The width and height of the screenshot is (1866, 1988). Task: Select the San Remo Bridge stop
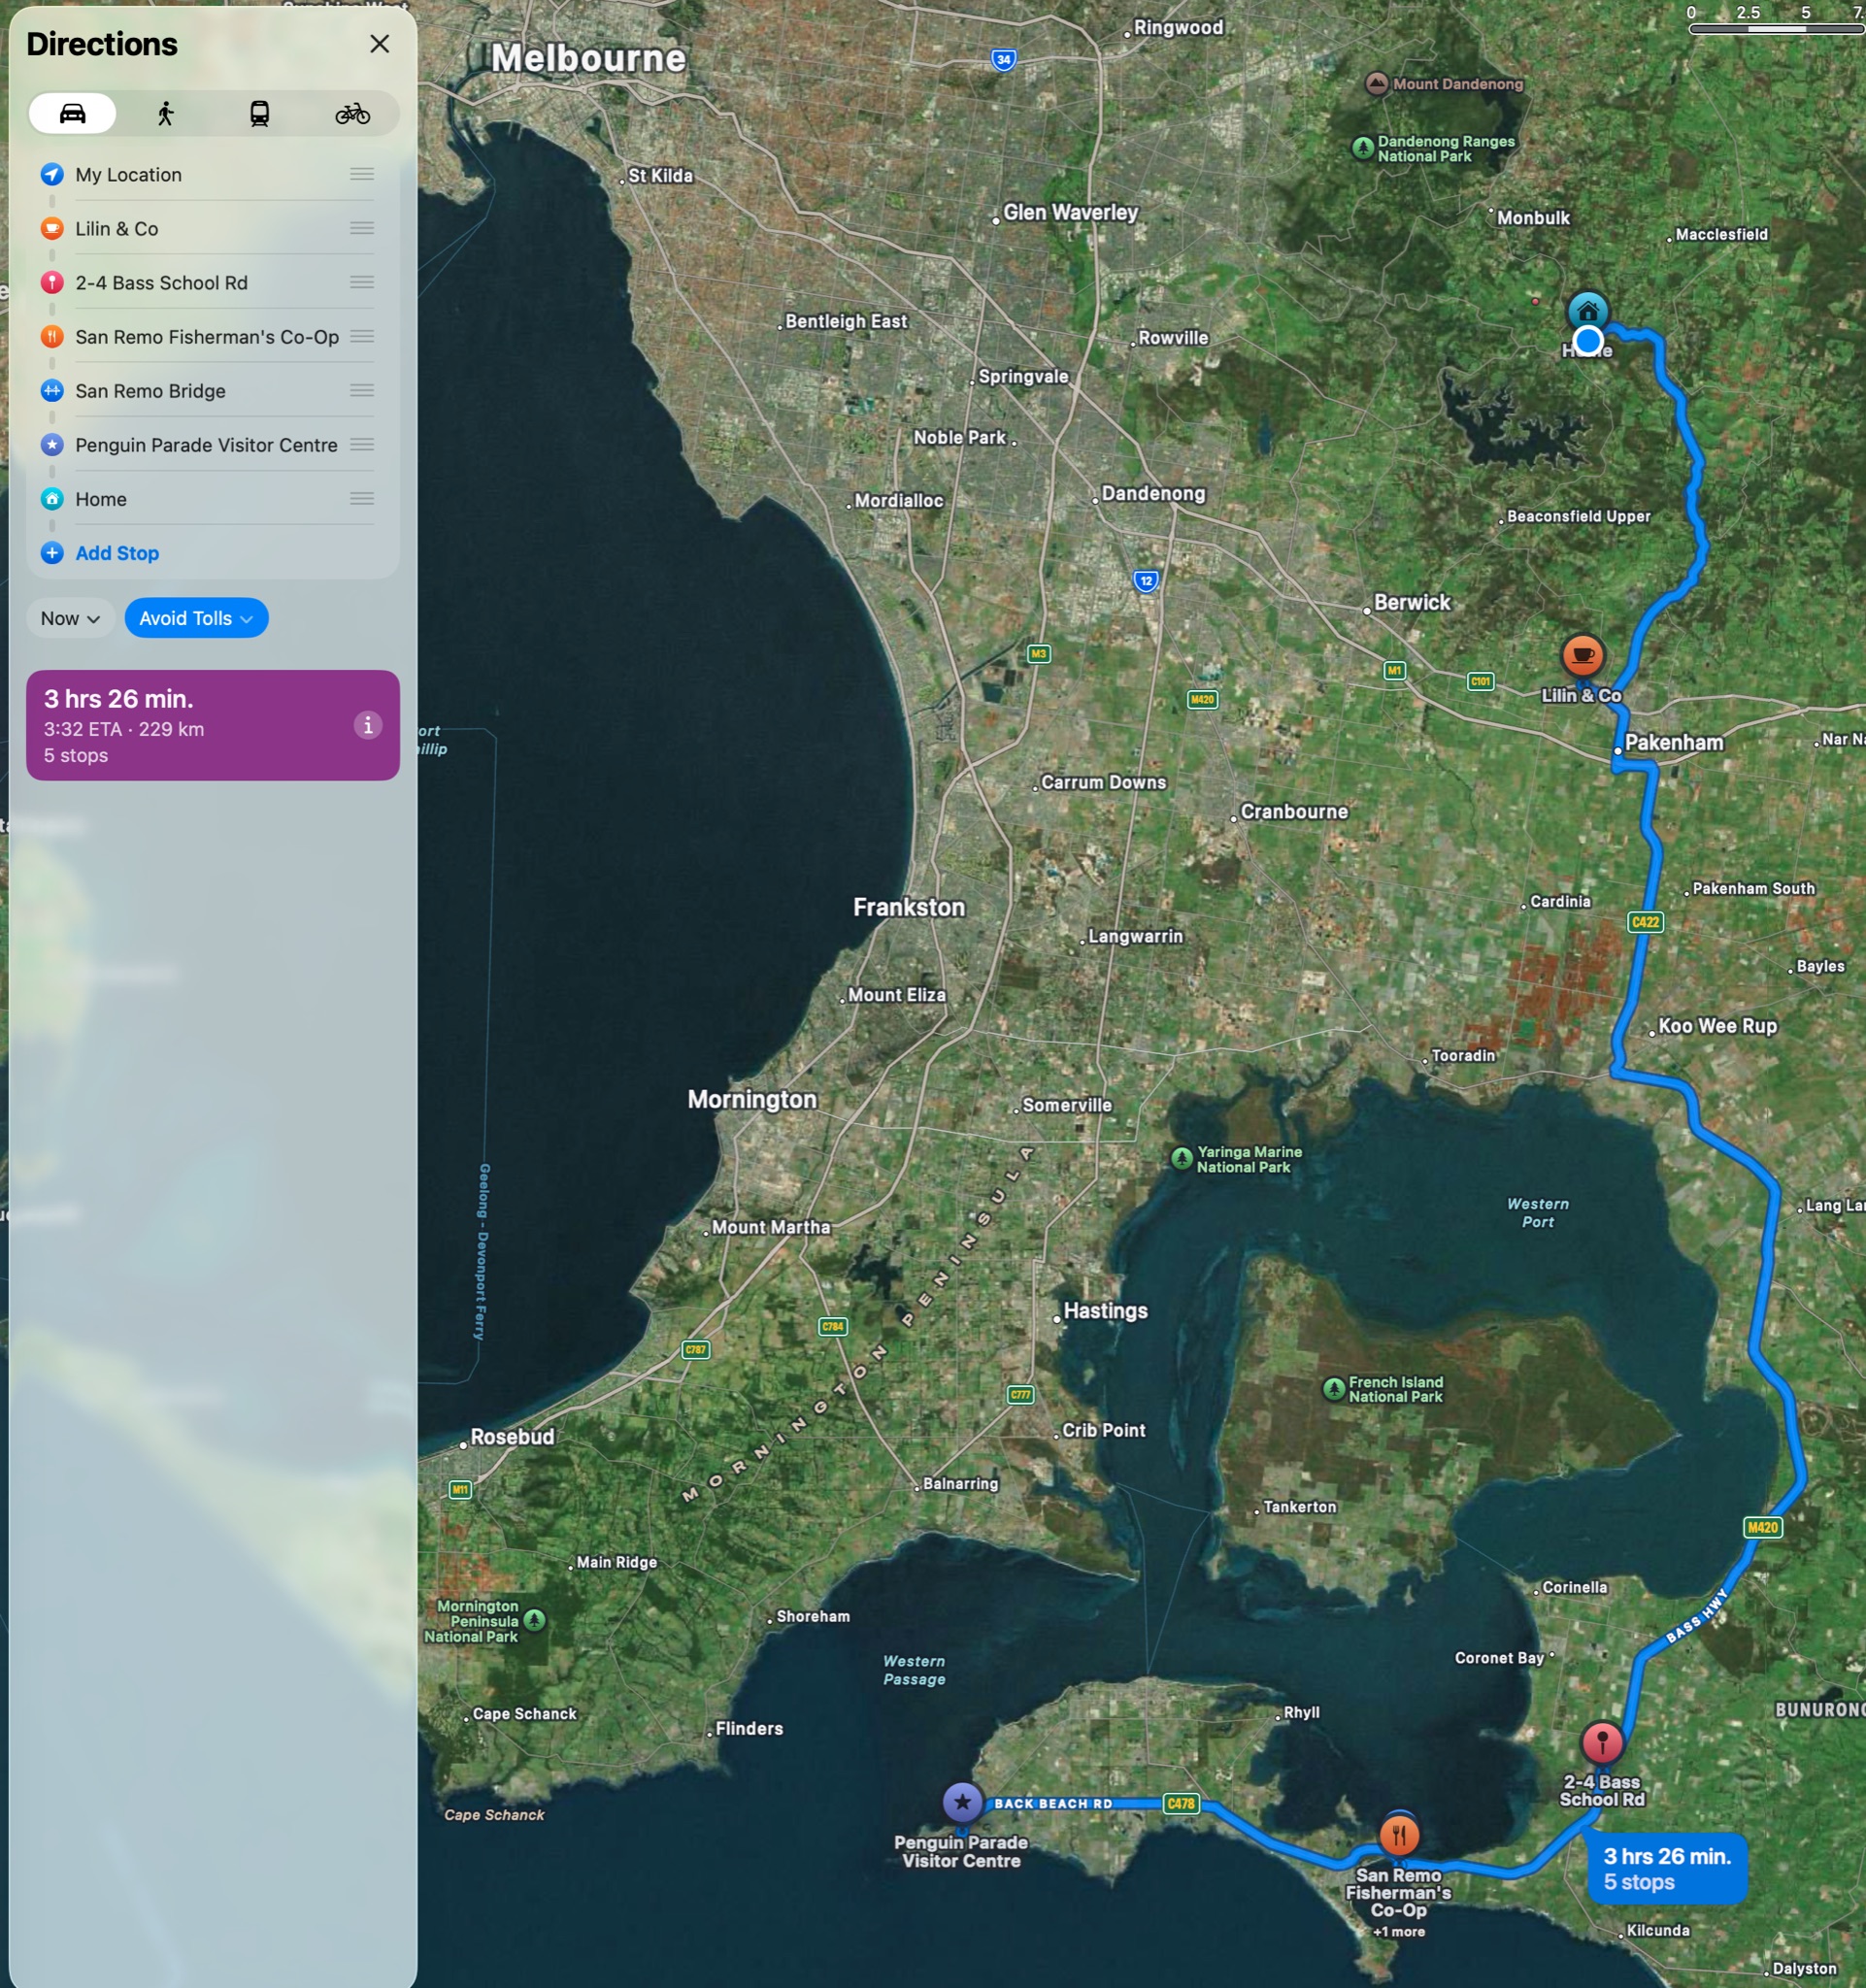click(207, 391)
